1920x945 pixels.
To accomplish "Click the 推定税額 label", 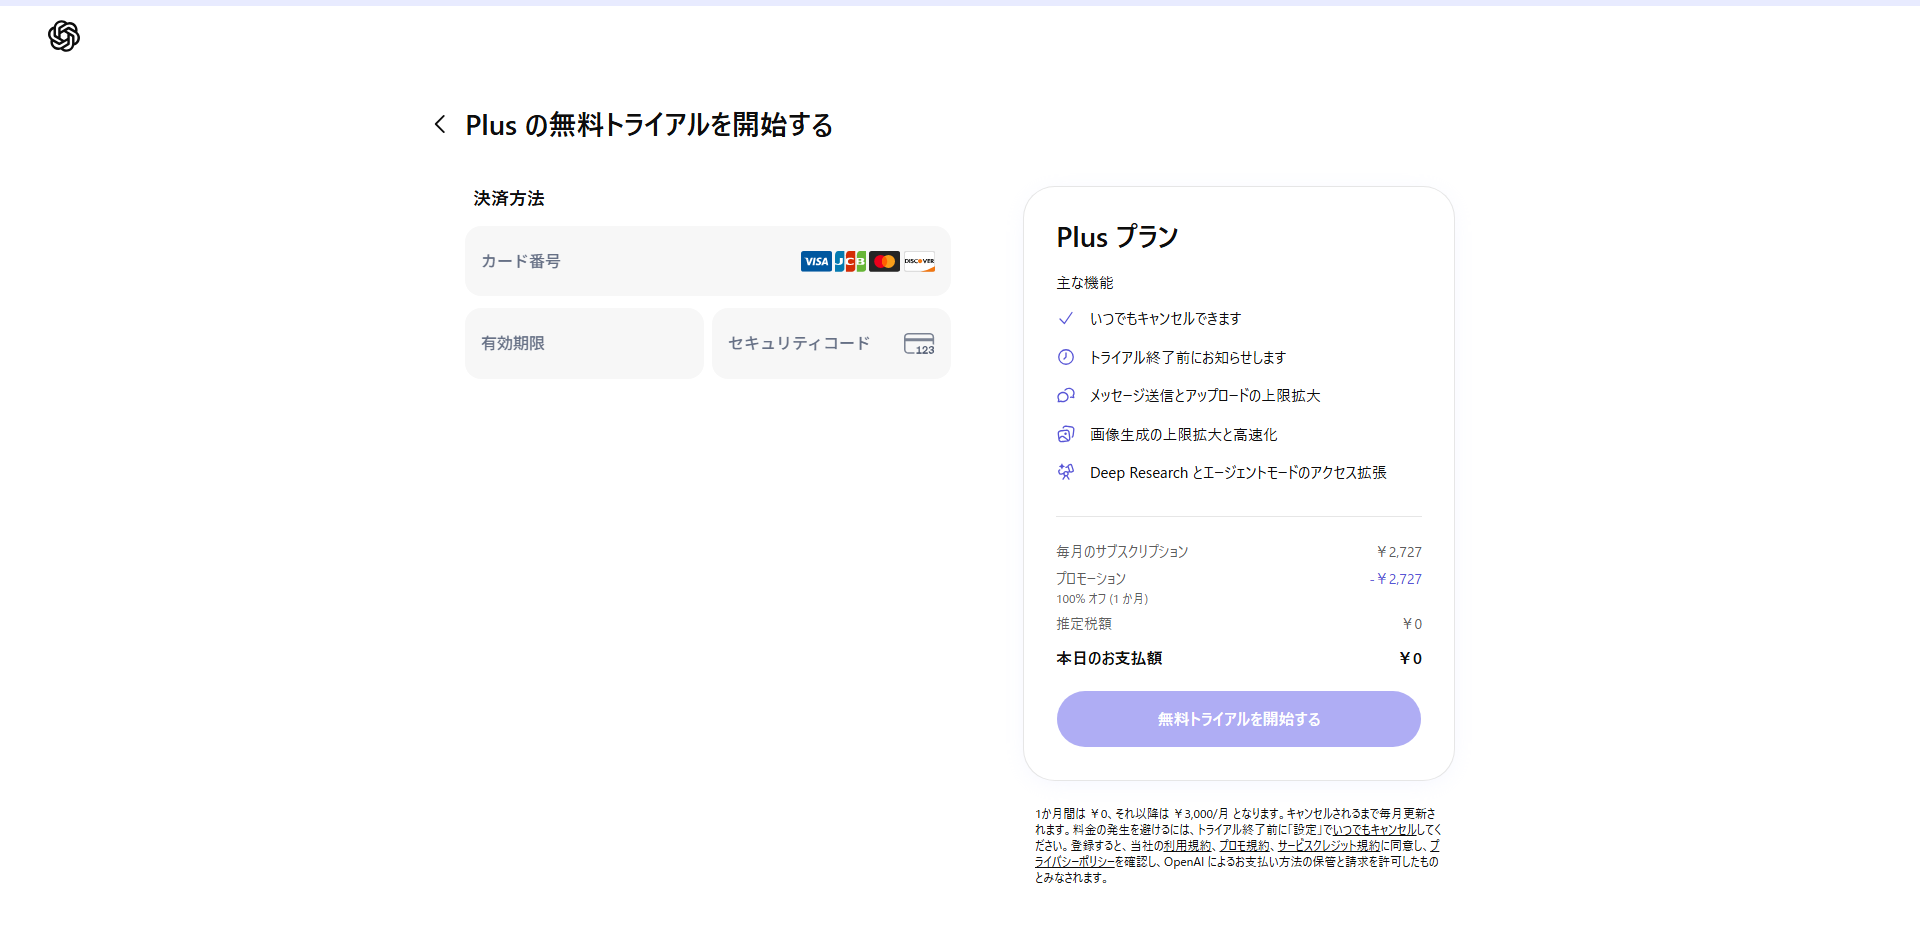I will 1084,623.
